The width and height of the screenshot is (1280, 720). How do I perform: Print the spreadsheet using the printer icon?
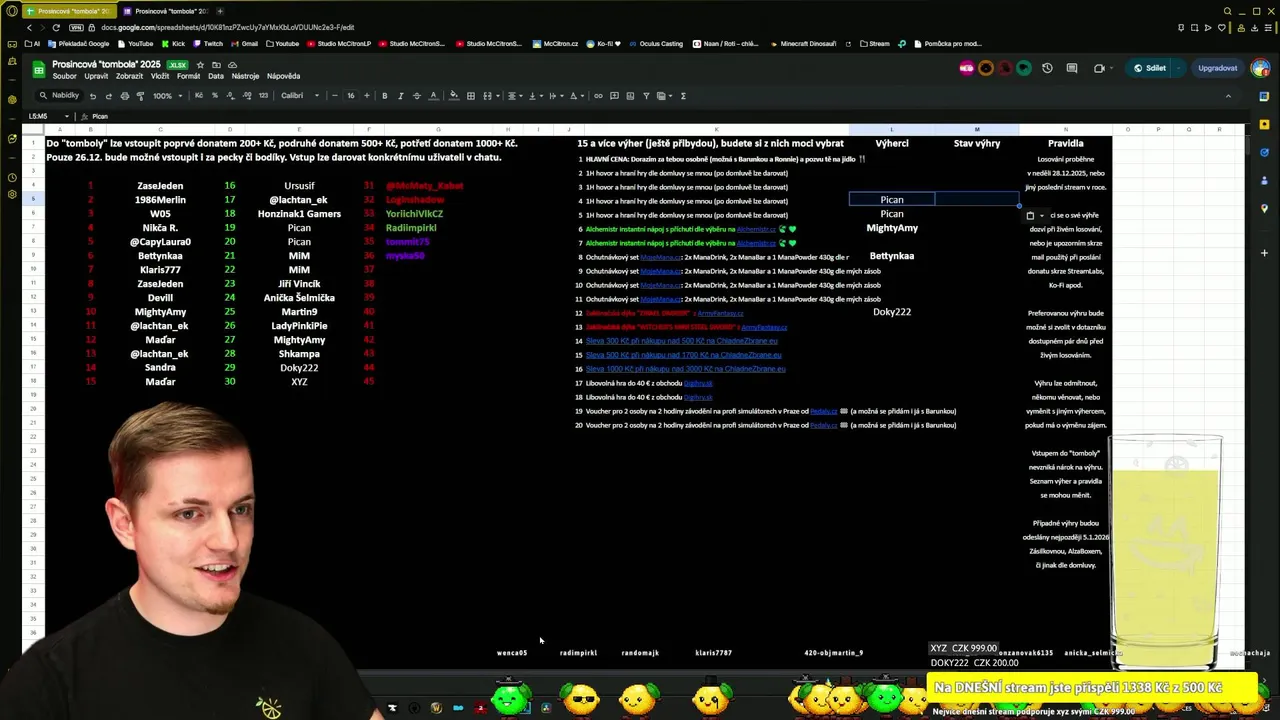pyautogui.click(x=125, y=96)
